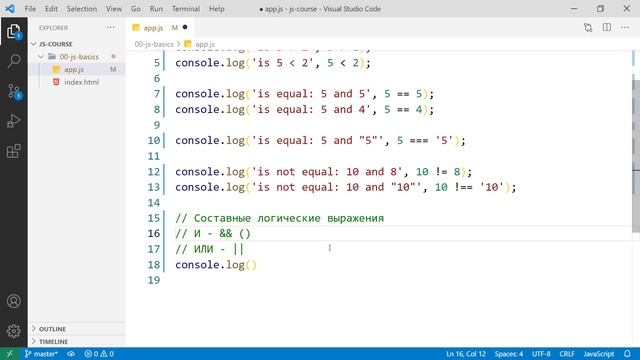Click the 'is equal: 5 and 5' string on line 7
This screenshot has width=640, height=360.
pyautogui.click(x=311, y=94)
